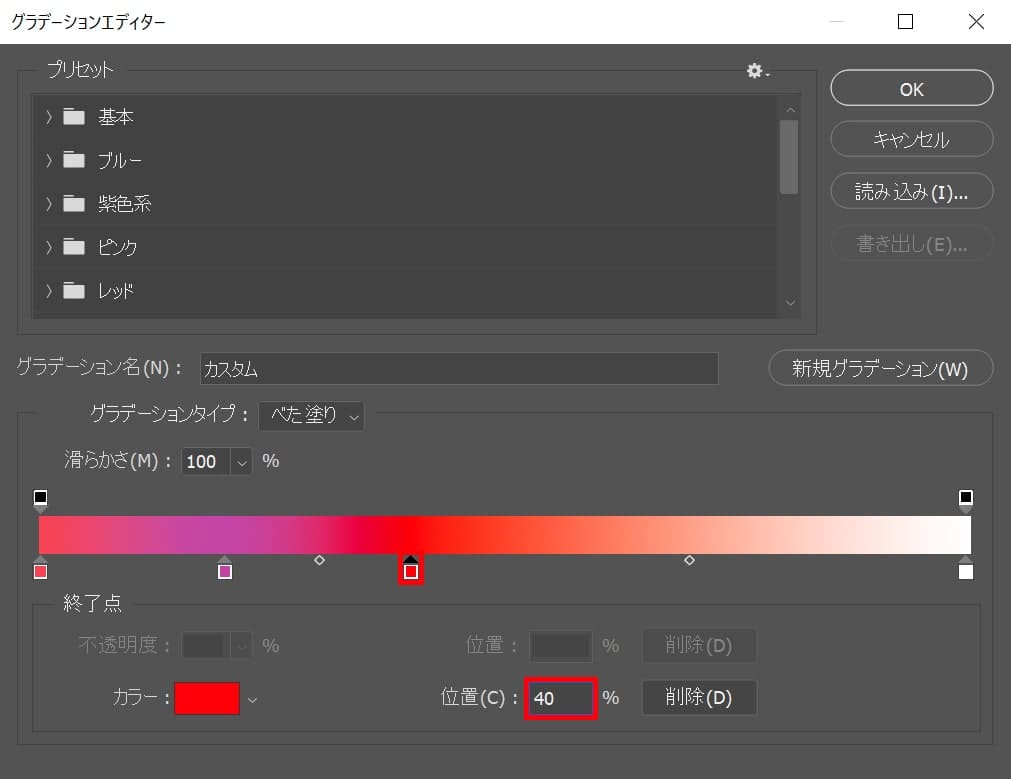Select the right opacity stop above gradient
The width and height of the screenshot is (1011, 779).
[x=965, y=499]
